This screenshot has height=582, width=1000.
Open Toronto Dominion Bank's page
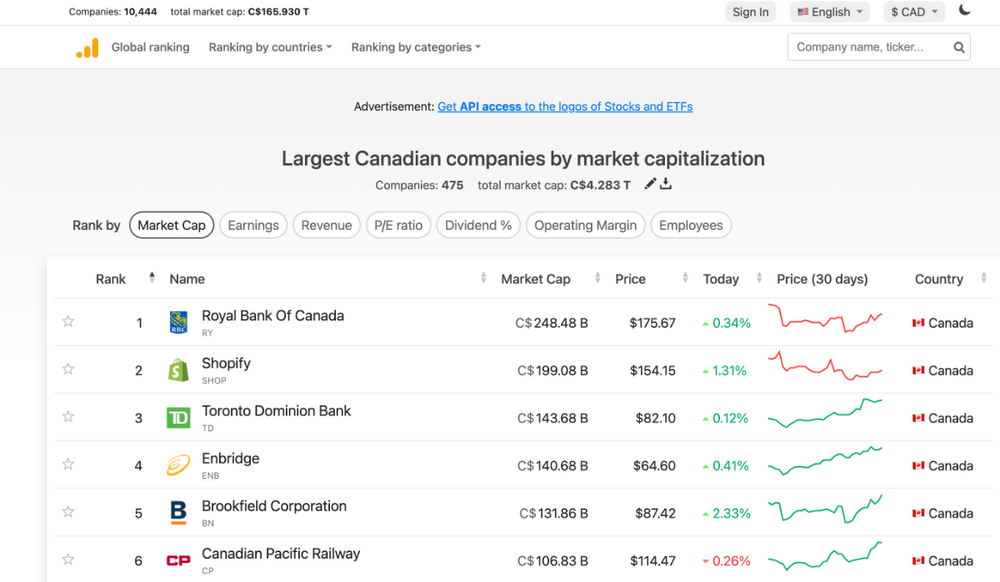[x=276, y=411]
